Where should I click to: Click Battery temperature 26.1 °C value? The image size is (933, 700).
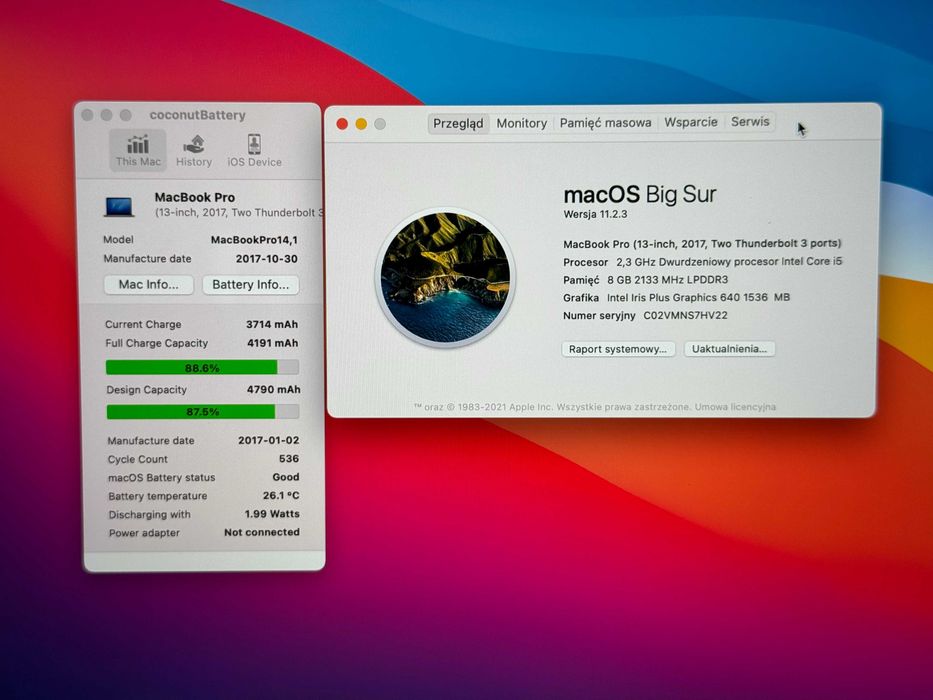tap(281, 495)
